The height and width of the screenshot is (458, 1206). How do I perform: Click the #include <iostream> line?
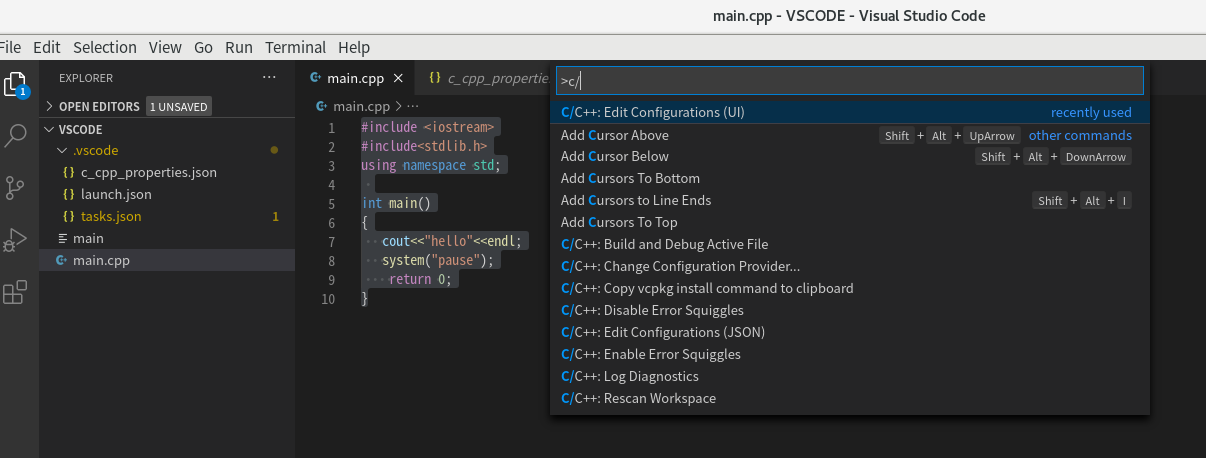(430, 127)
